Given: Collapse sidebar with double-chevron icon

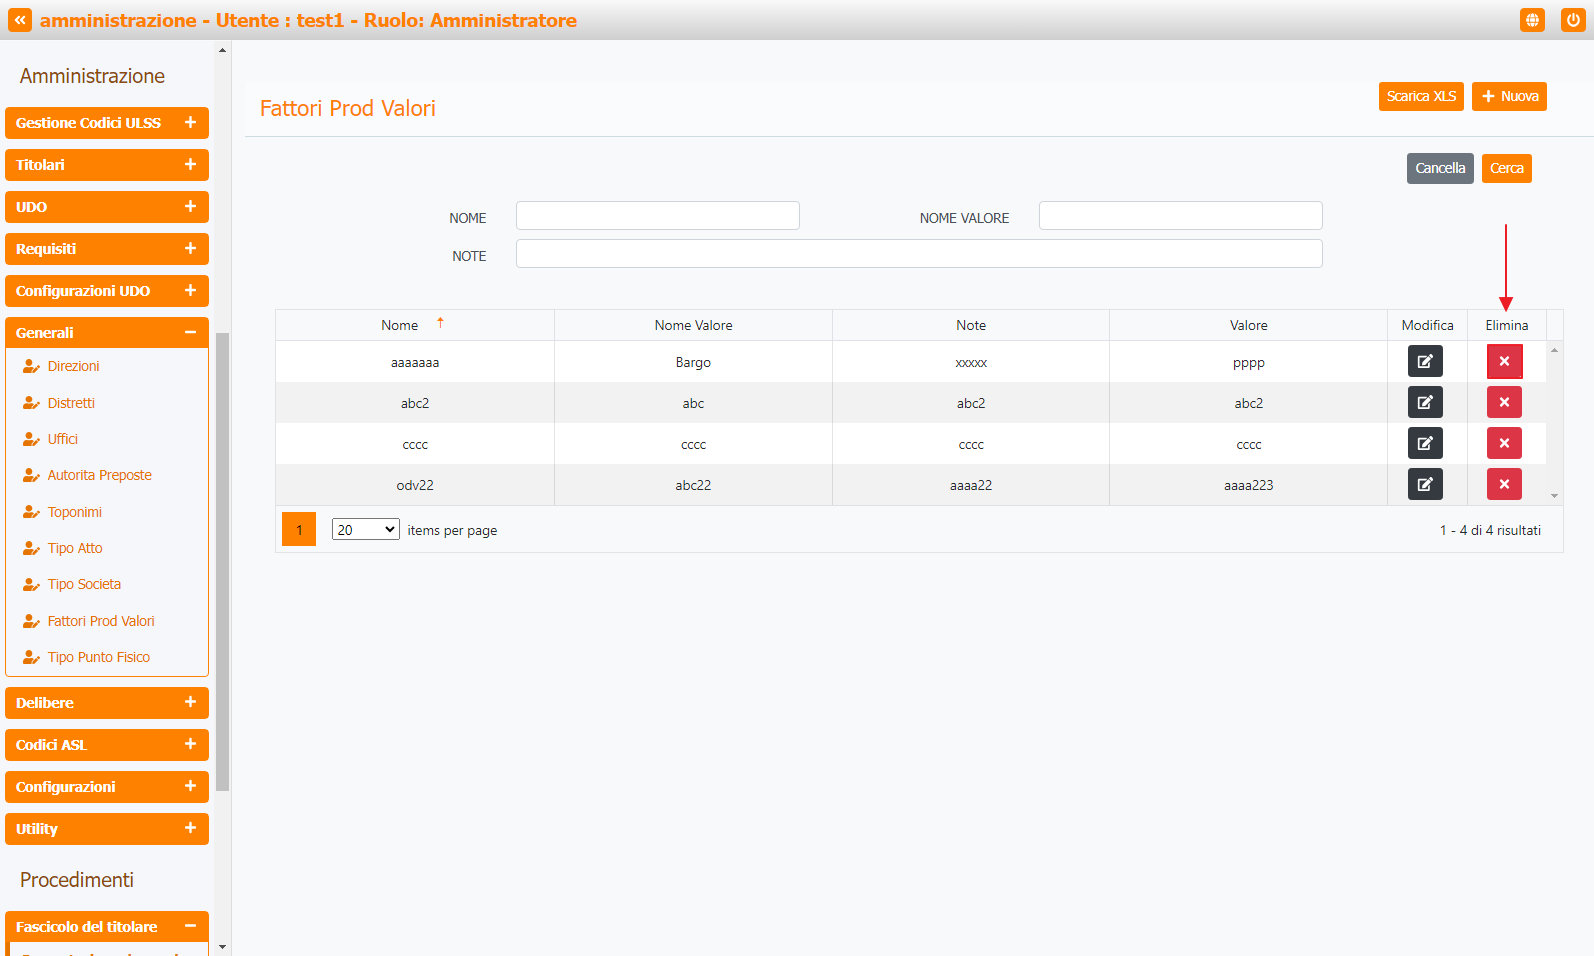Looking at the screenshot, I should coord(20,20).
